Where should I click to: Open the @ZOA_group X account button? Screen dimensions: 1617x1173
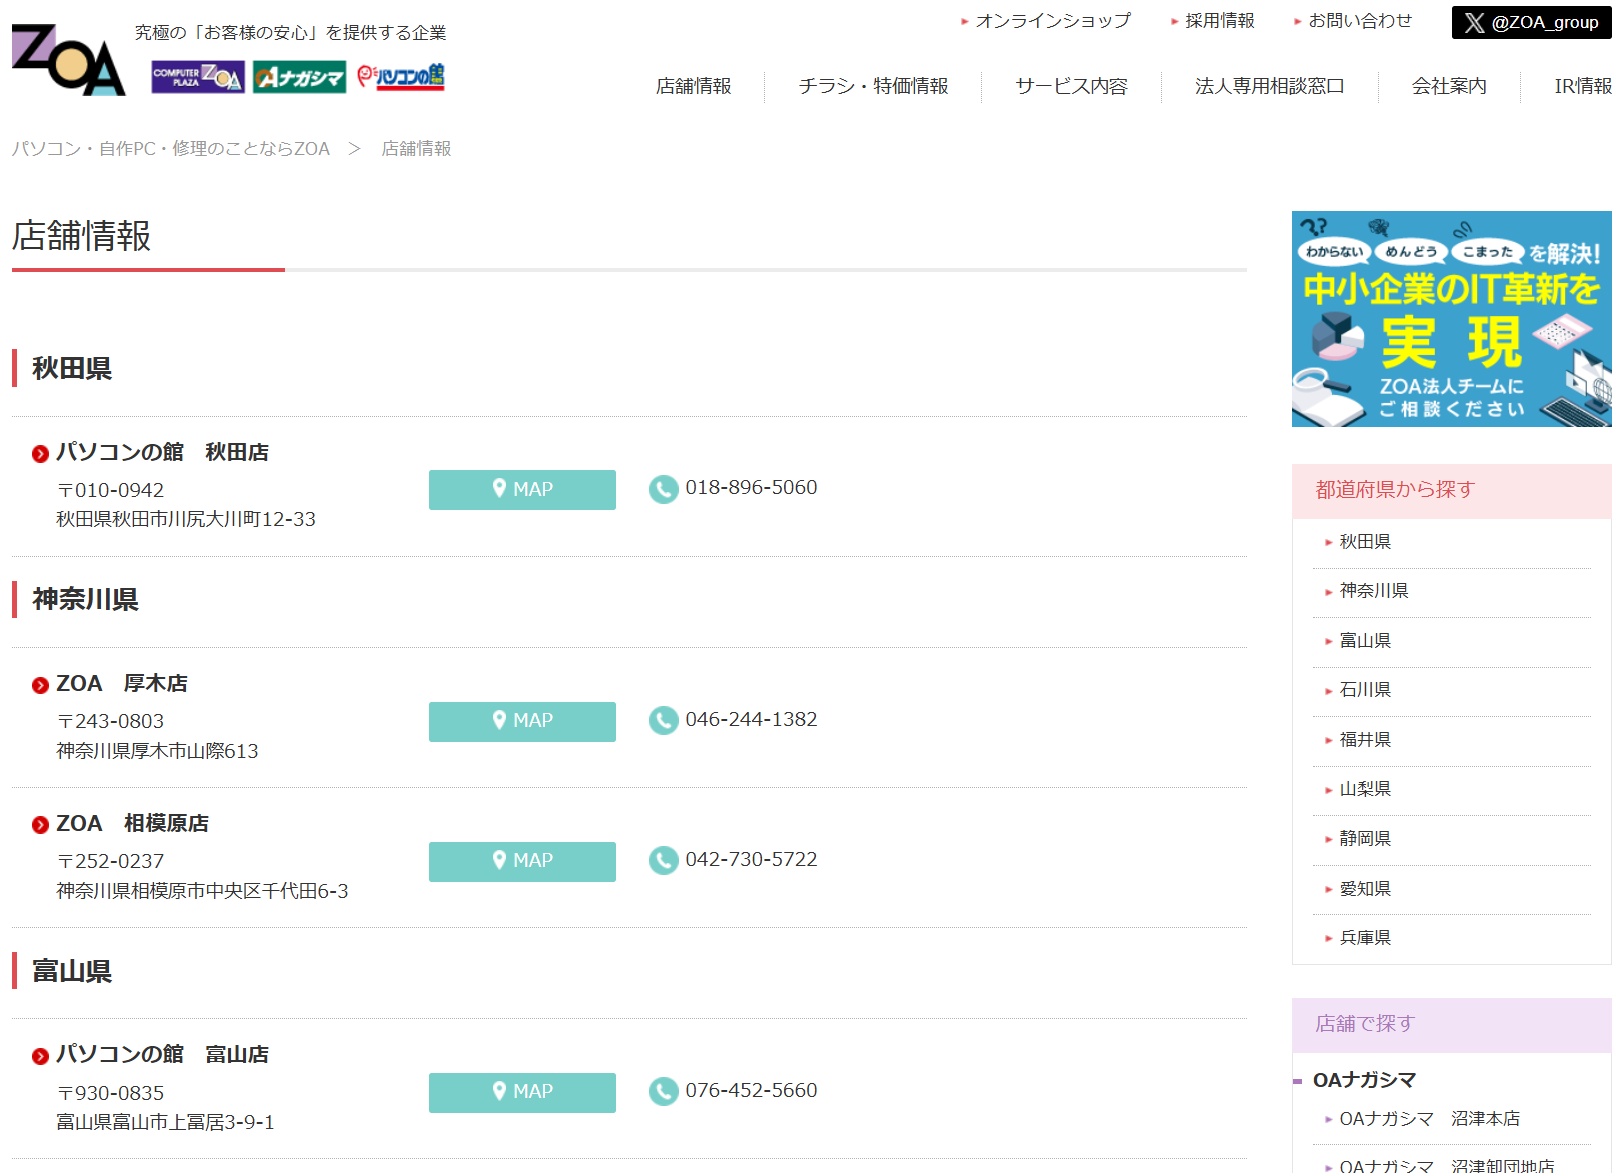1531,22
